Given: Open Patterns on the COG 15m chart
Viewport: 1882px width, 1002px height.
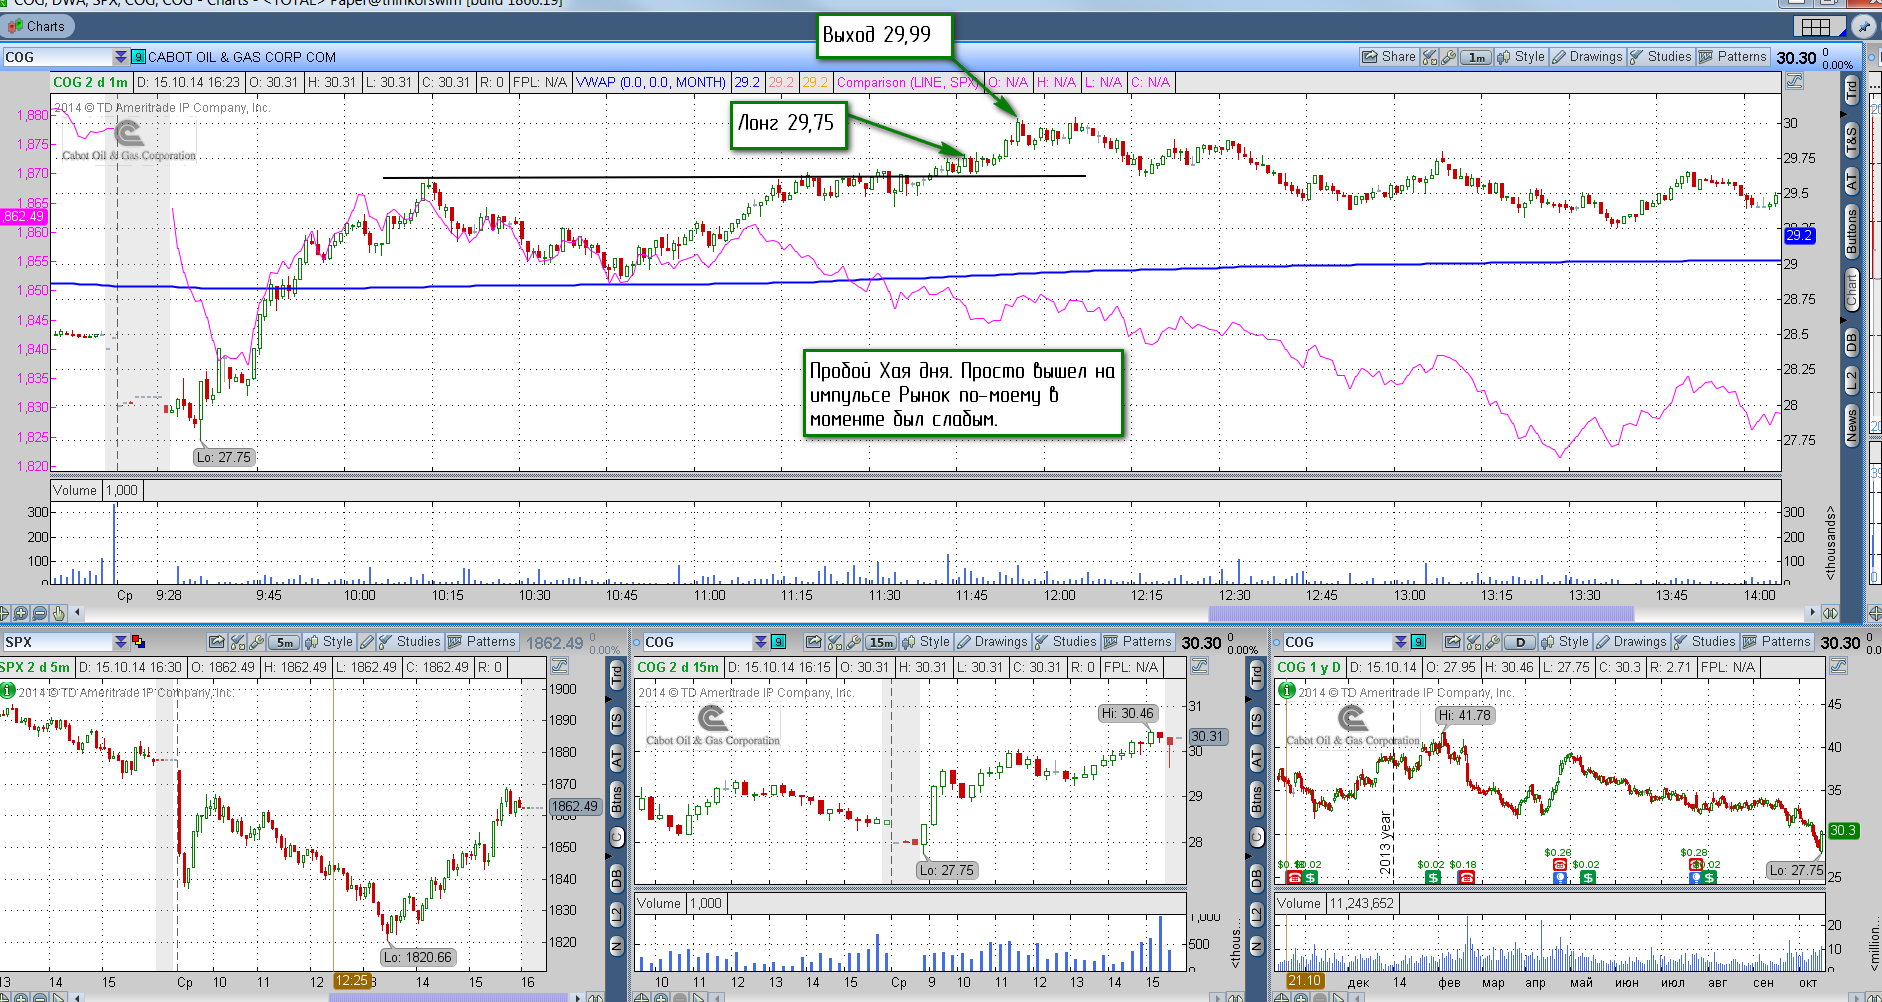Looking at the screenshot, I should click(x=1138, y=642).
